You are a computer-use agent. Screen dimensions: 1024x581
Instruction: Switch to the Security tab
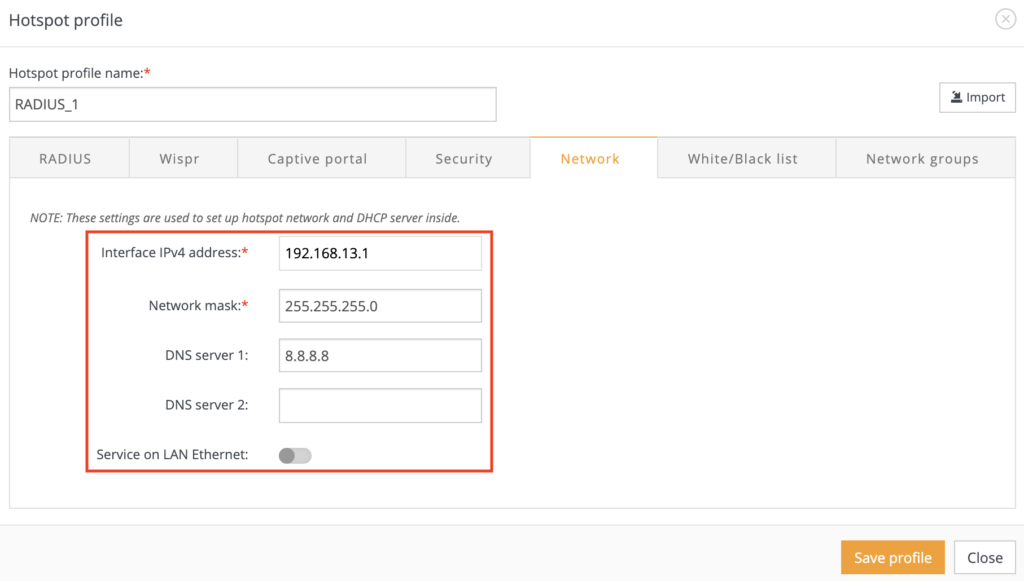pyautogui.click(x=463, y=158)
